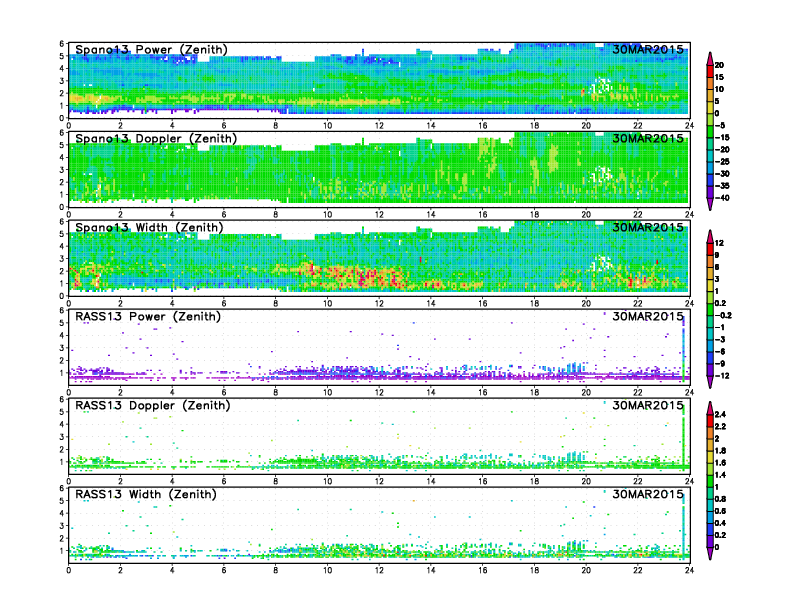Click the green segment near 1 on bottom colorbar
The image size is (792, 612).
[710, 481]
